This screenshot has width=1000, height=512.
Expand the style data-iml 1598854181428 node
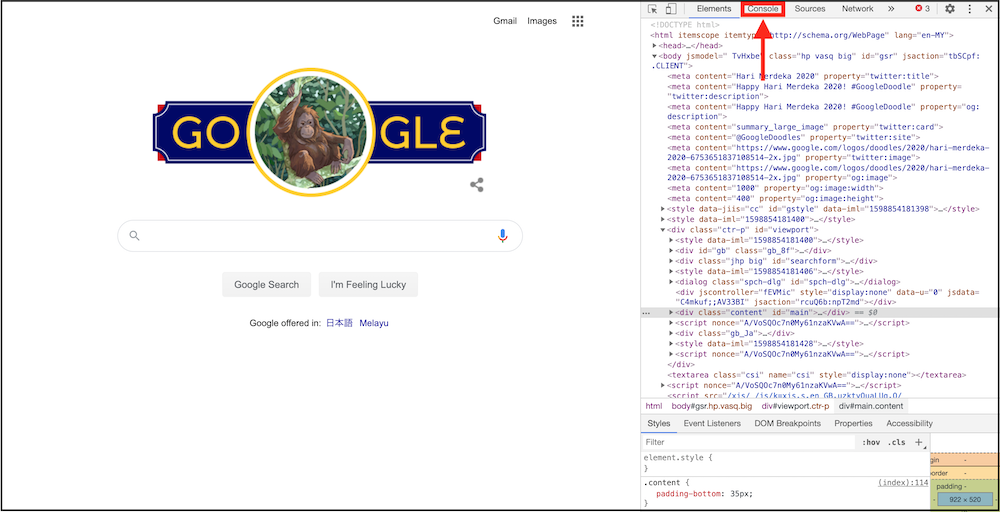[671, 344]
